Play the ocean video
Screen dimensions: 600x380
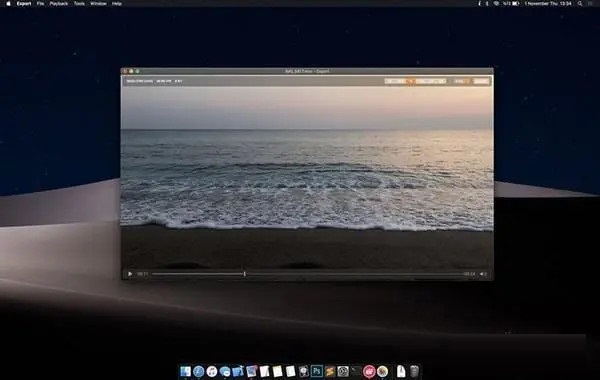[x=130, y=274]
